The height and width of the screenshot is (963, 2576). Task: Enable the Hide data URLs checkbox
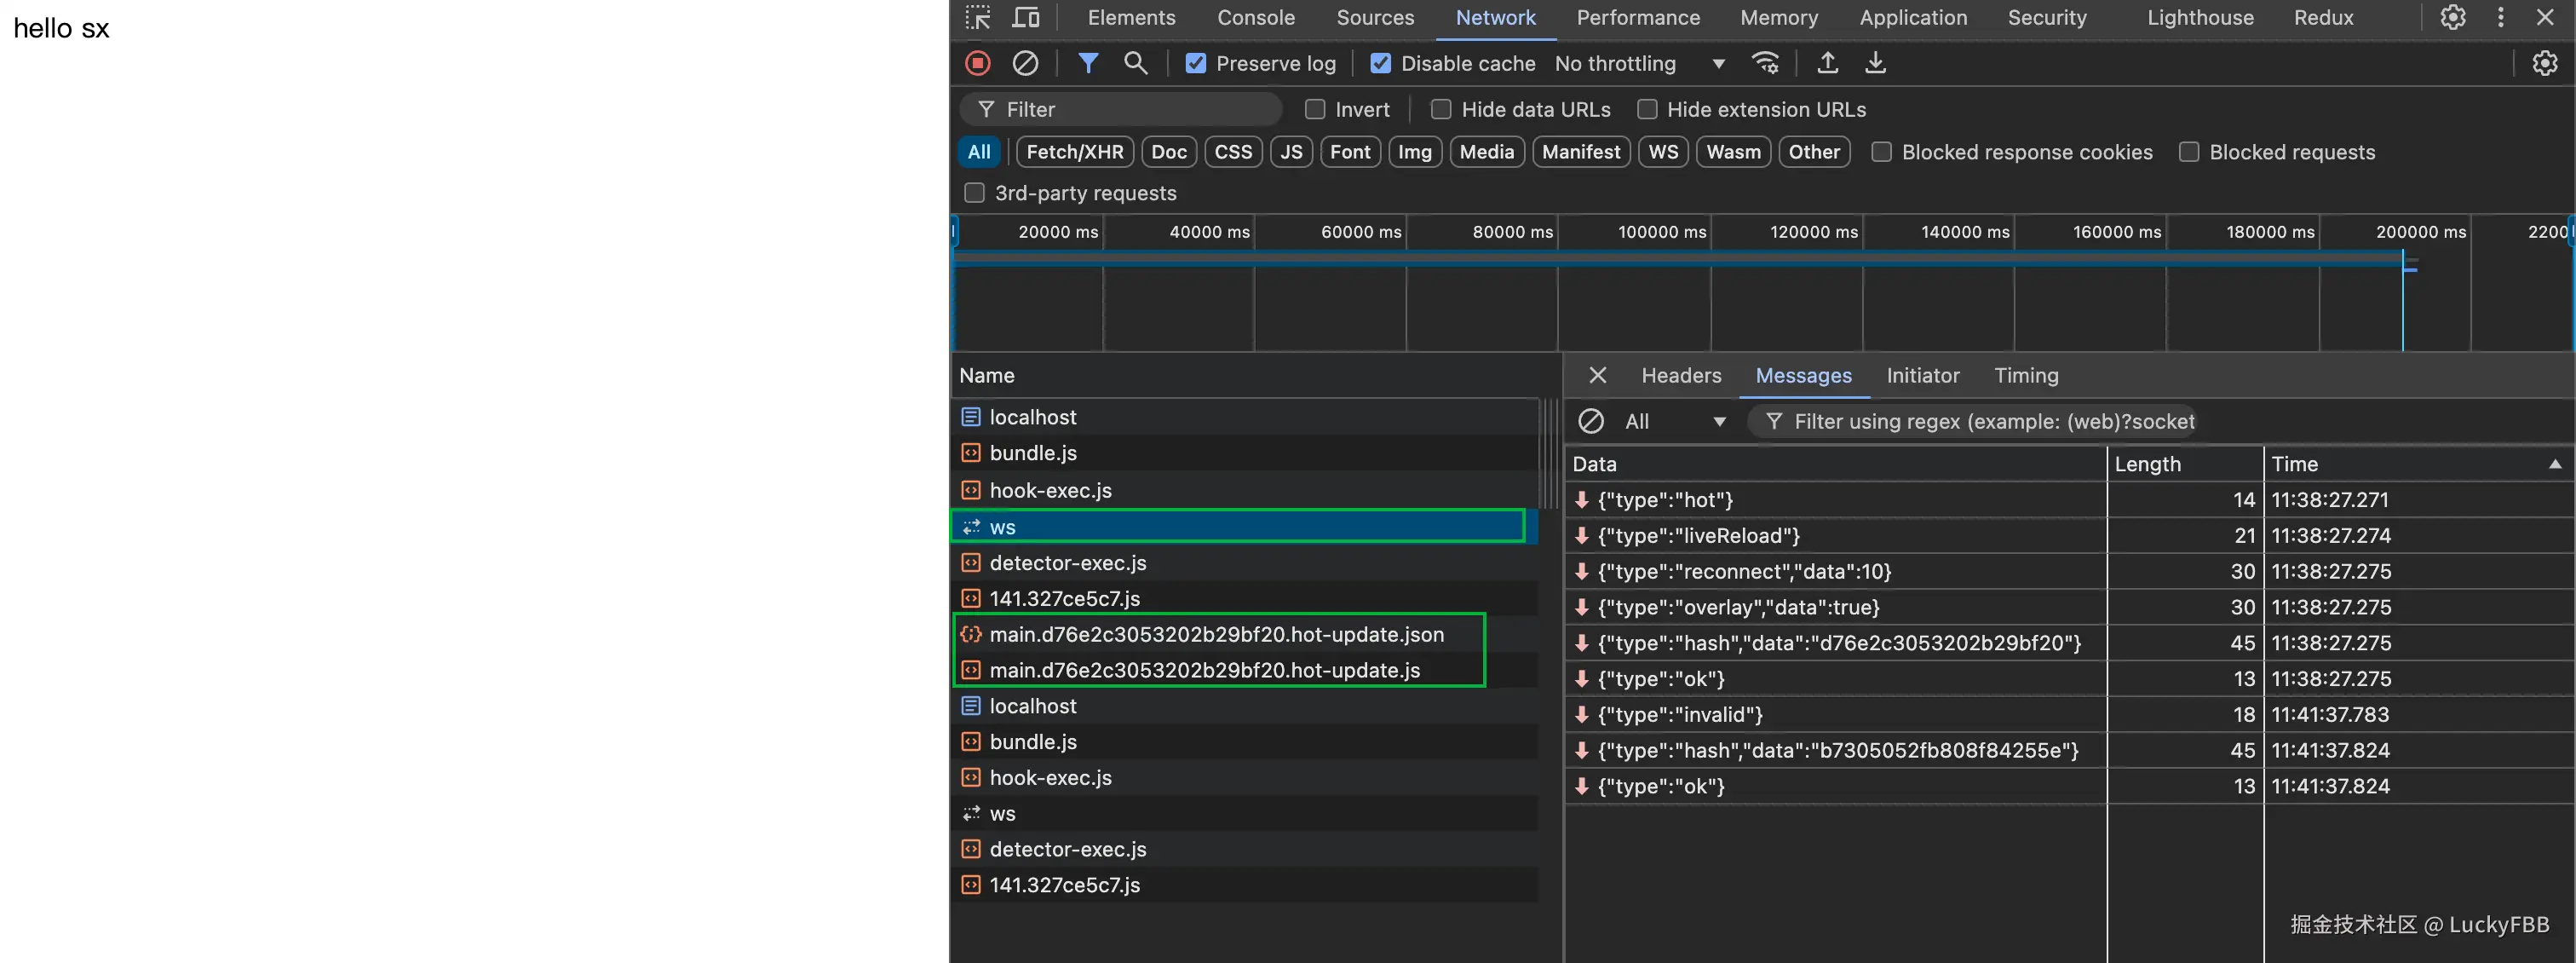click(x=1441, y=109)
